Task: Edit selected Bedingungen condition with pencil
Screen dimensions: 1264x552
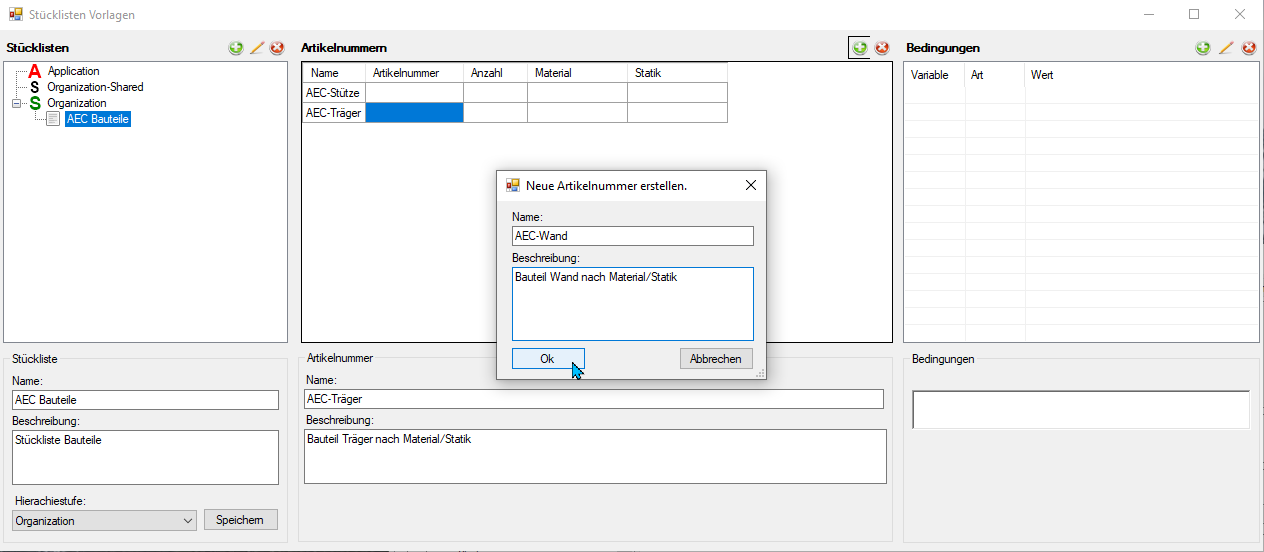Action: (x=1226, y=47)
